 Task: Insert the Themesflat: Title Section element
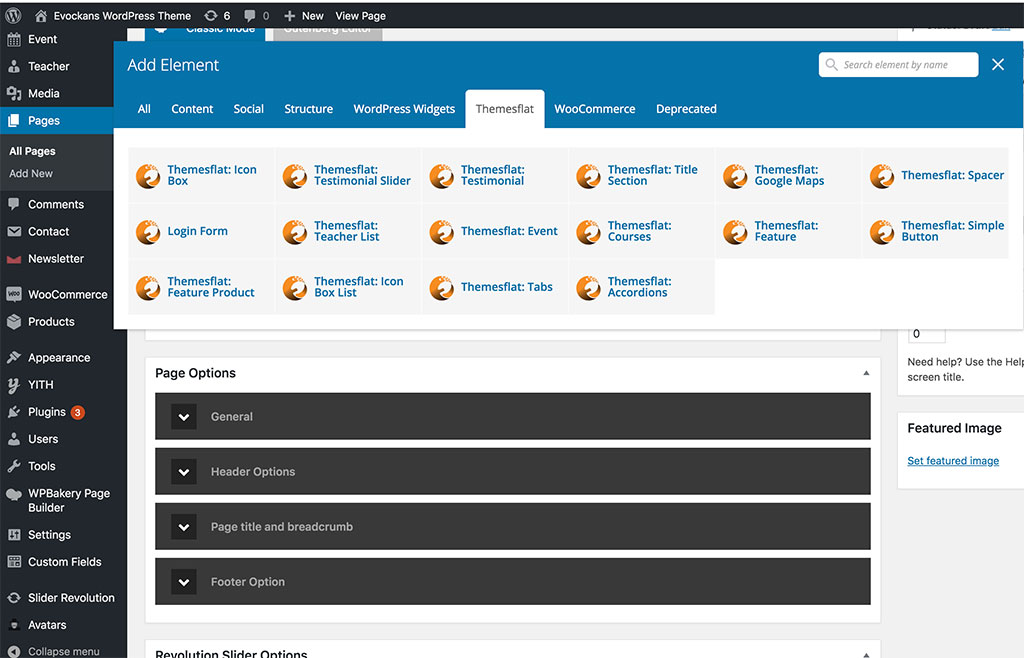(642, 176)
